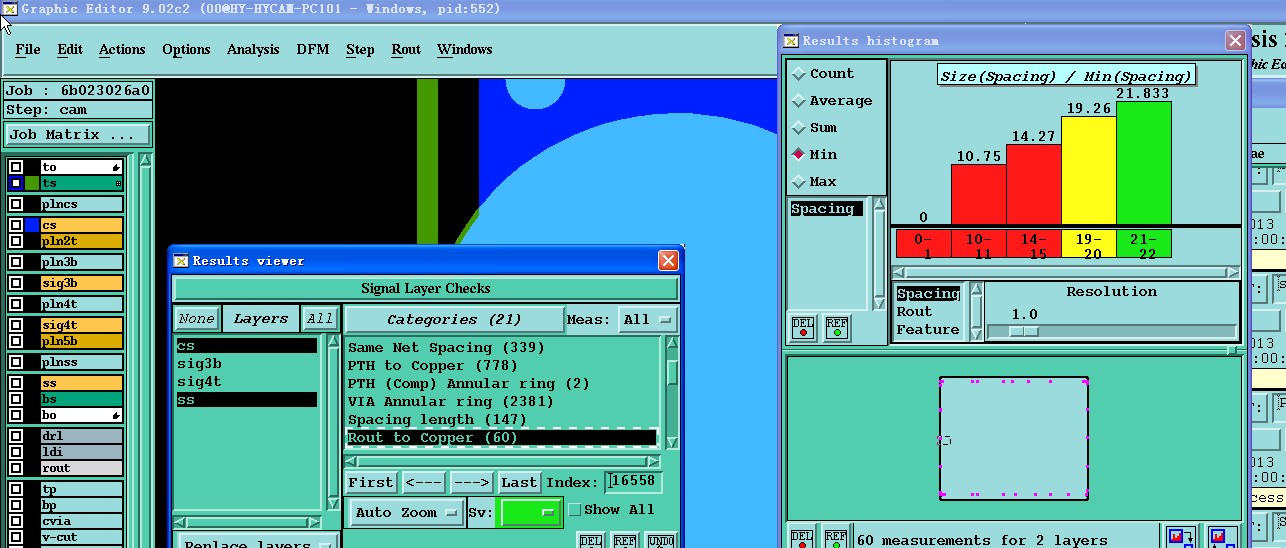
Task: Open the Windows menu
Action: pos(464,50)
